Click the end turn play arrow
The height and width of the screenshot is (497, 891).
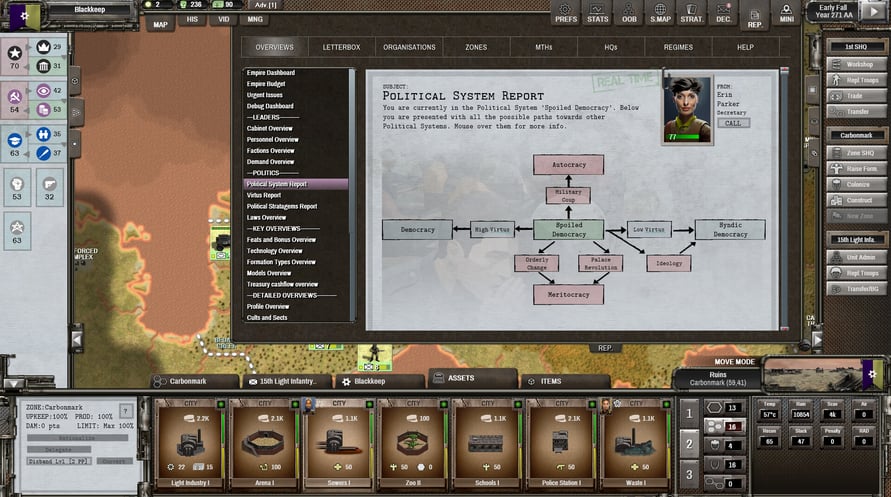(x=873, y=11)
